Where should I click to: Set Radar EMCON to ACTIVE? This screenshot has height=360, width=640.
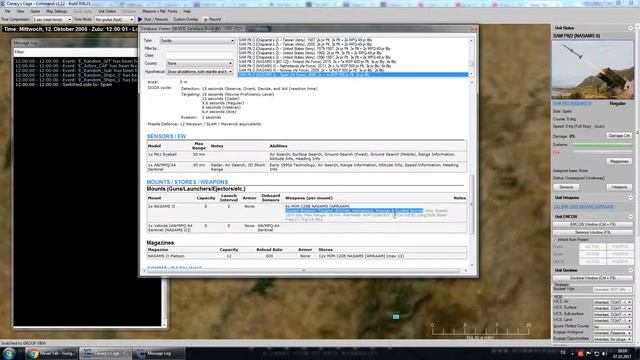592,247
